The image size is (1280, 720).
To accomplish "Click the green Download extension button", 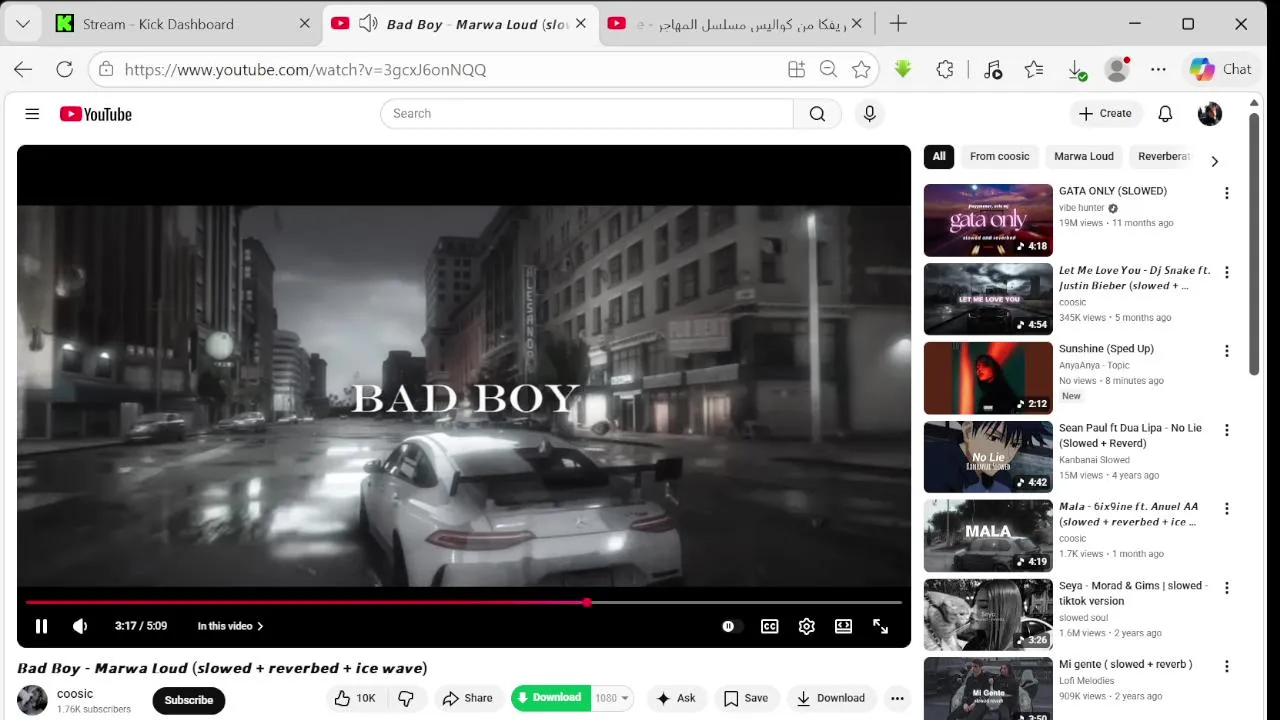I will (550, 698).
